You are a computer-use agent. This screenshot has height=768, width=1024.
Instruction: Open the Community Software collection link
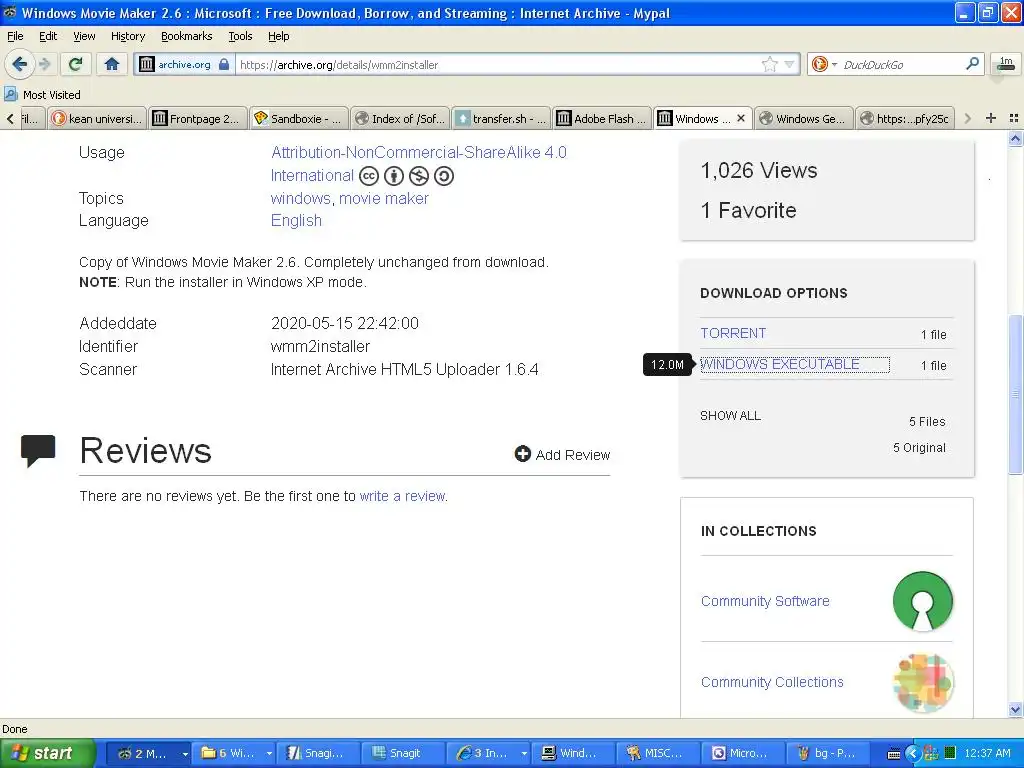[x=765, y=601]
